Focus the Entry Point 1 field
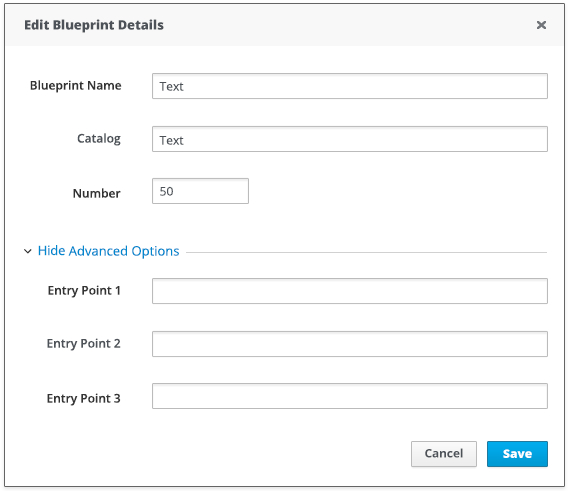Screen dimensions: 569x491 (350, 291)
